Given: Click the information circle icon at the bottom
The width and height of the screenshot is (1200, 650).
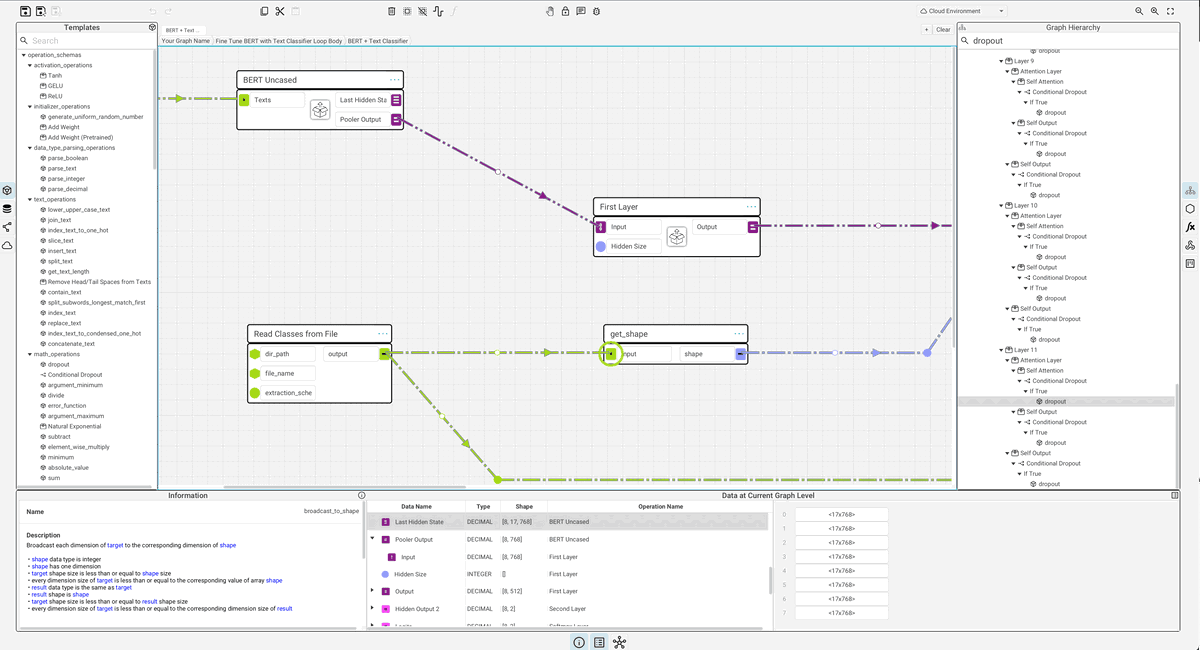Looking at the screenshot, I should click(579, 642).
